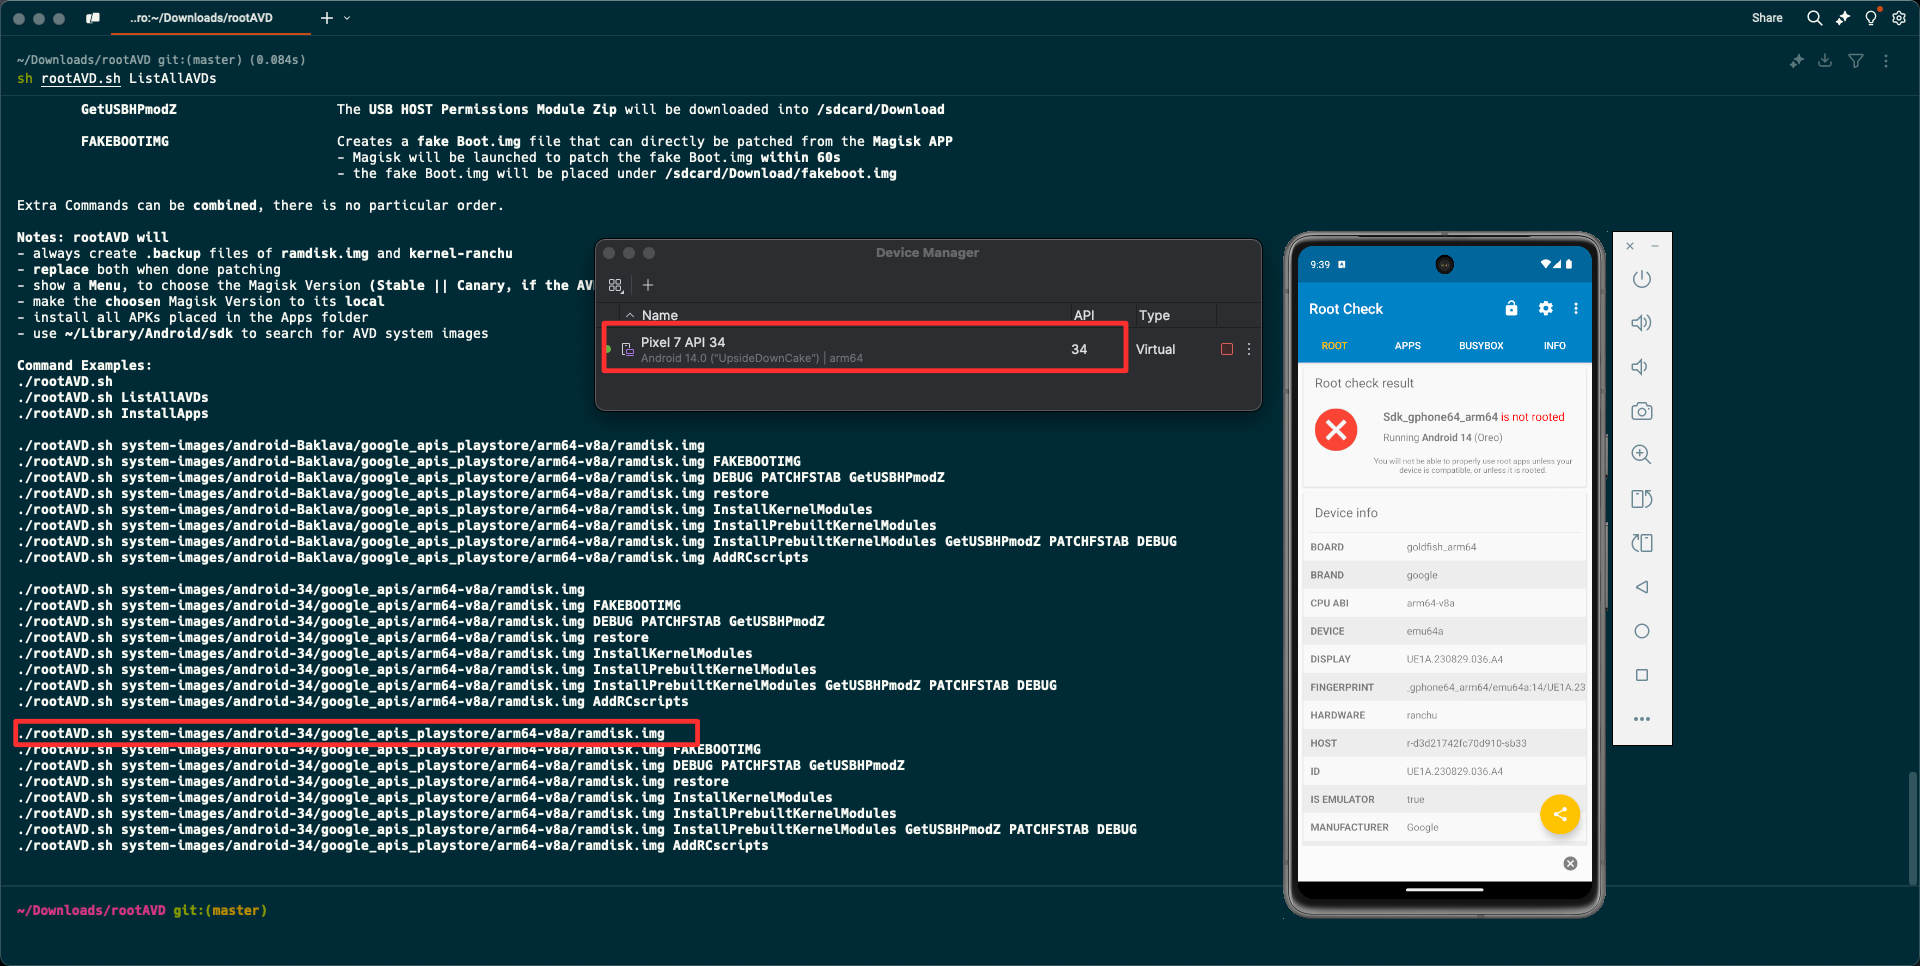Click CPU ABI arm64-v8a row
Screen dimensions: 1920x966
[x=1446, y=604]
